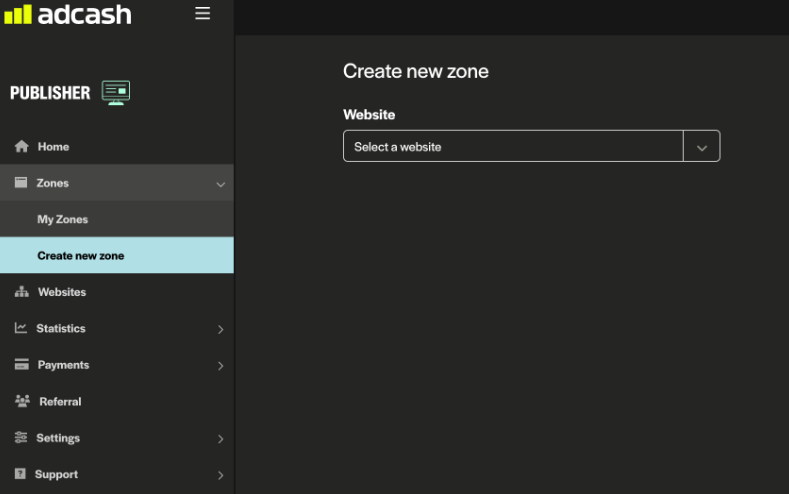
Task: Toggle the hamburger sidebar menu
Action: (203, 14)
